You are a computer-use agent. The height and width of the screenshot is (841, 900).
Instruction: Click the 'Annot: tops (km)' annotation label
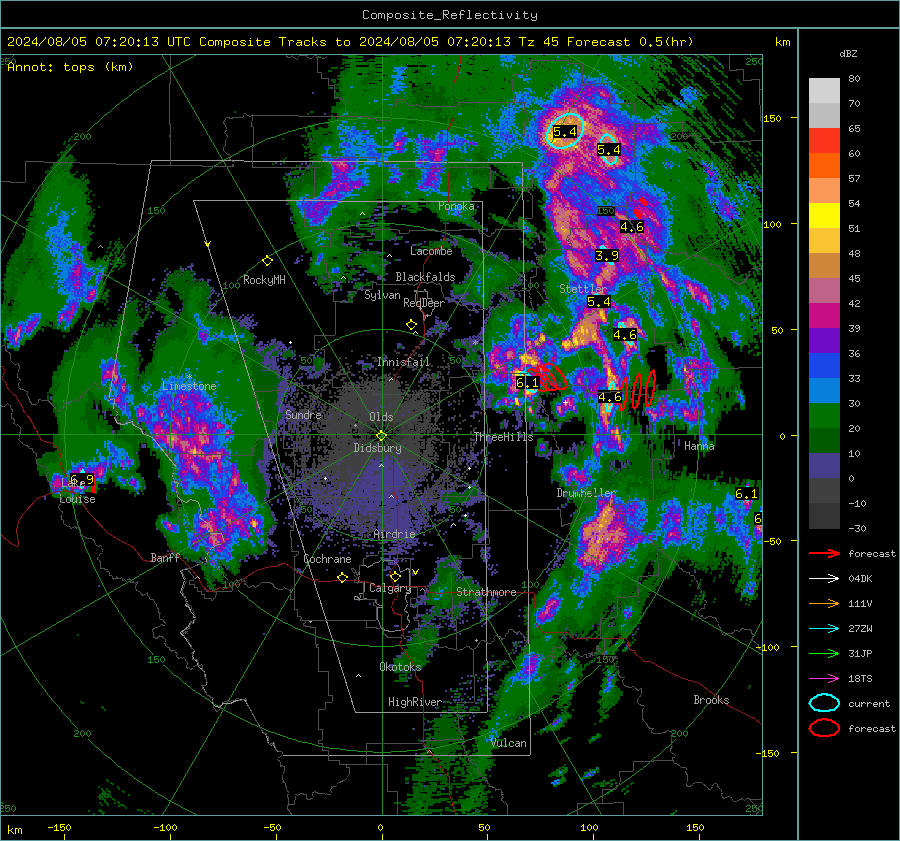pos(70,67)
